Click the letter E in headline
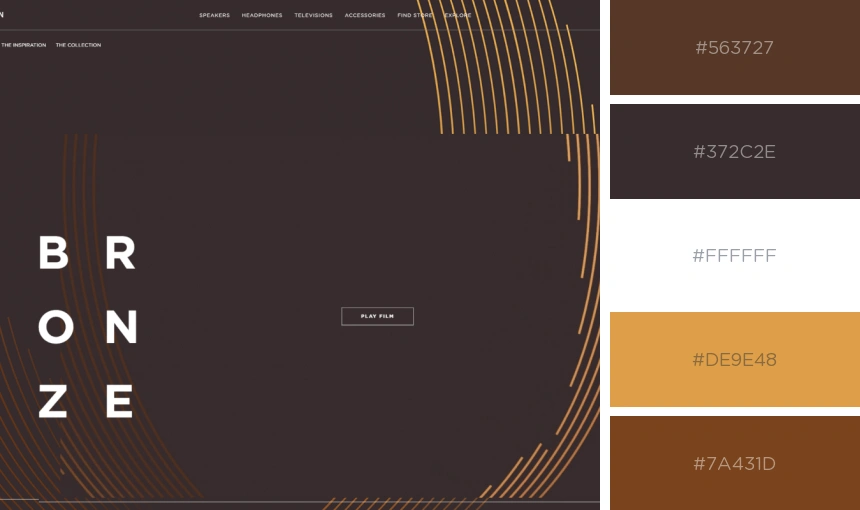This screenshot has height=510, width=860. [x=119, y=401]
